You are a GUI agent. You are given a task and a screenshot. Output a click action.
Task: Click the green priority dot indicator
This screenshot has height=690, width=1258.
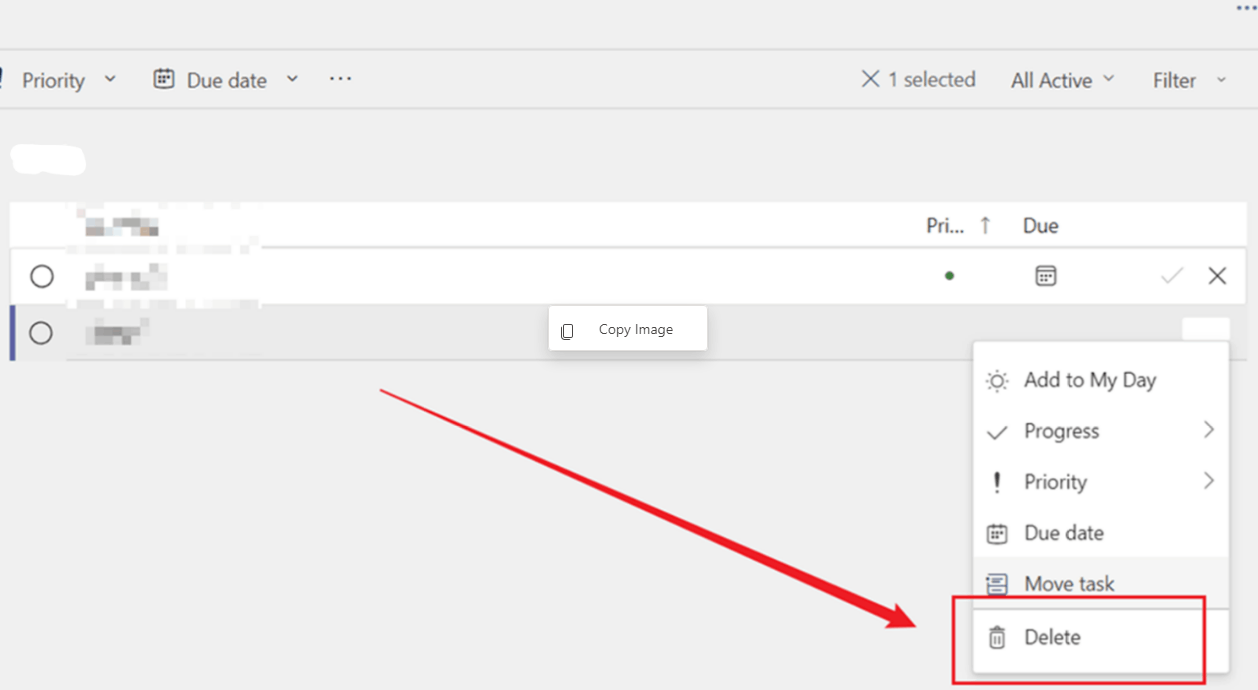coord(948,275)
